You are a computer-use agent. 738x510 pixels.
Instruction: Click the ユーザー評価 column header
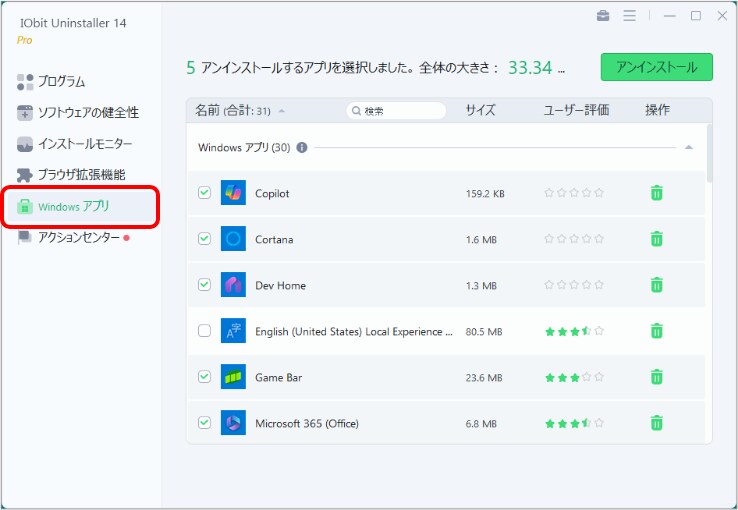(x=577, y=111)
